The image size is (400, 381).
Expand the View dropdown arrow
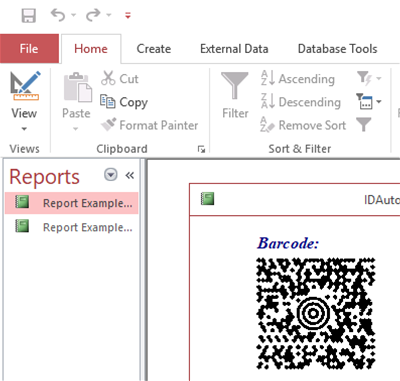tap(24, 129)
